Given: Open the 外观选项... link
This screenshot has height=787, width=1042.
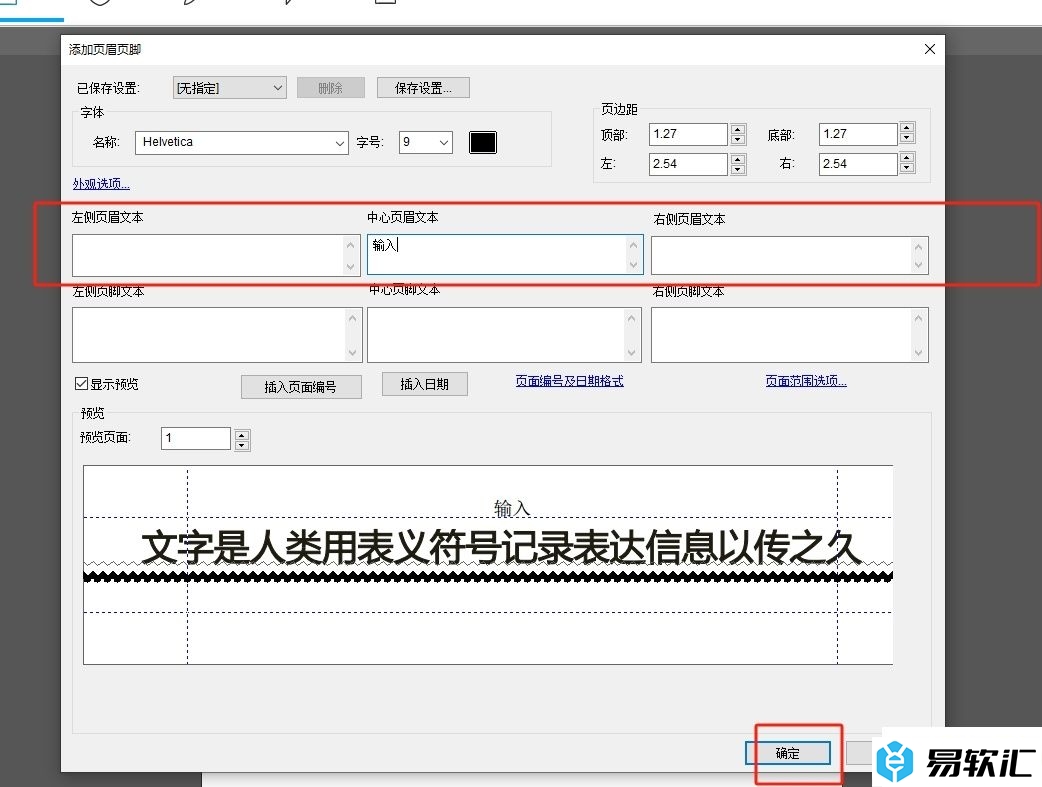Looking at the screenshot, I should 101,183.
